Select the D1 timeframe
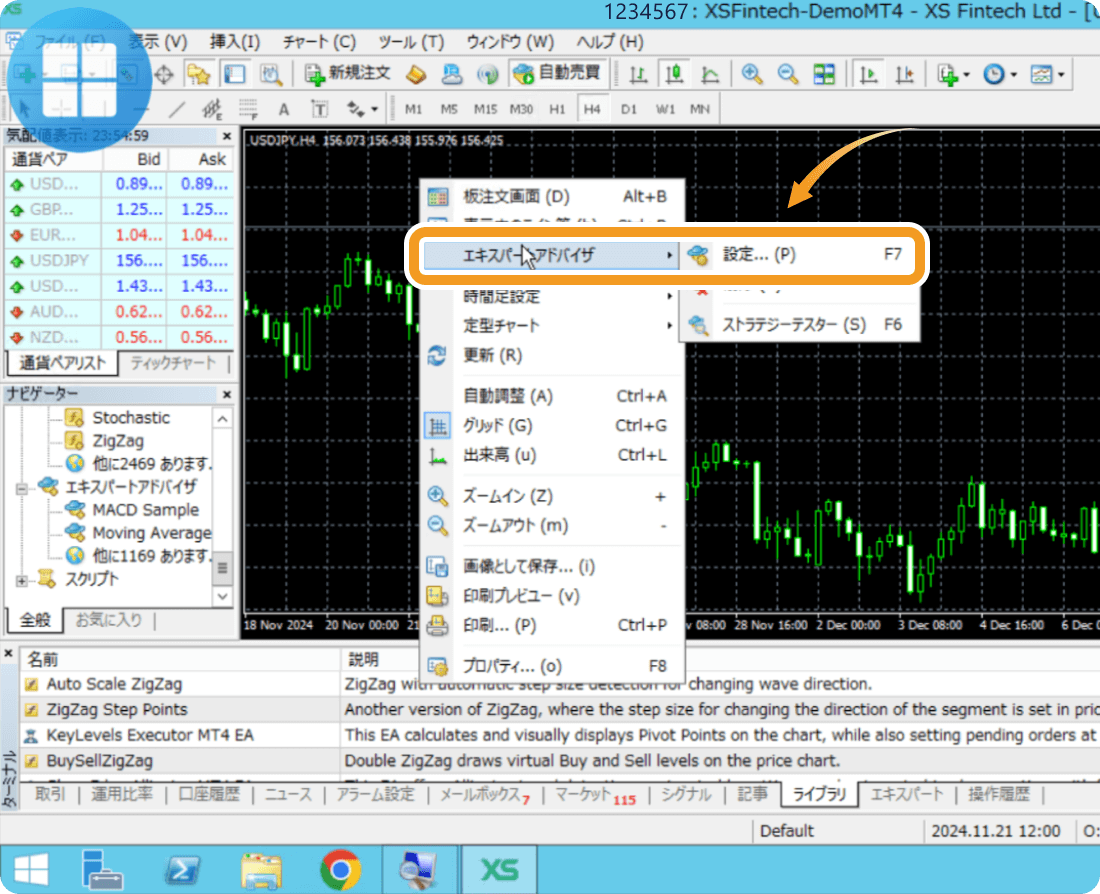 pos(629,109)
